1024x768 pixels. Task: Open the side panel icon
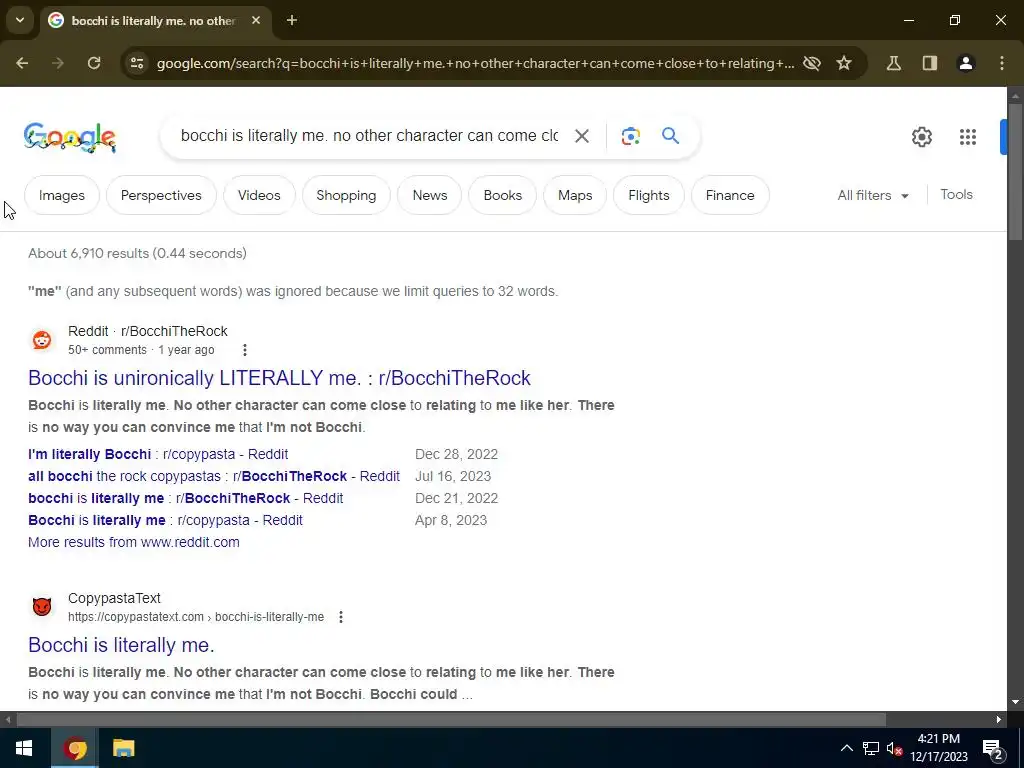point(930,63)
